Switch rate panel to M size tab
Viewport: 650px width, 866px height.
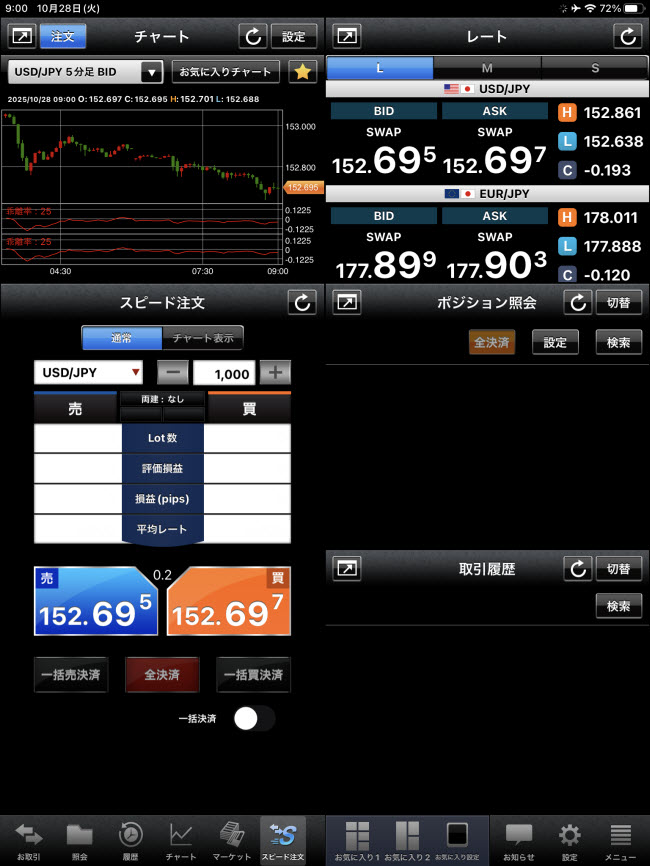(x=487, y=68)
